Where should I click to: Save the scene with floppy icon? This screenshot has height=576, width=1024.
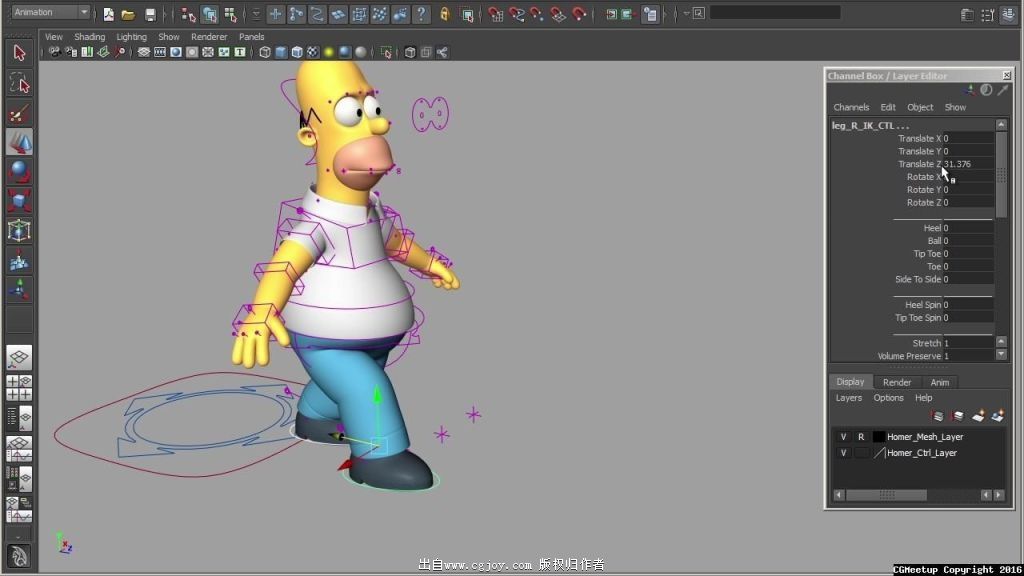(150, 14)
